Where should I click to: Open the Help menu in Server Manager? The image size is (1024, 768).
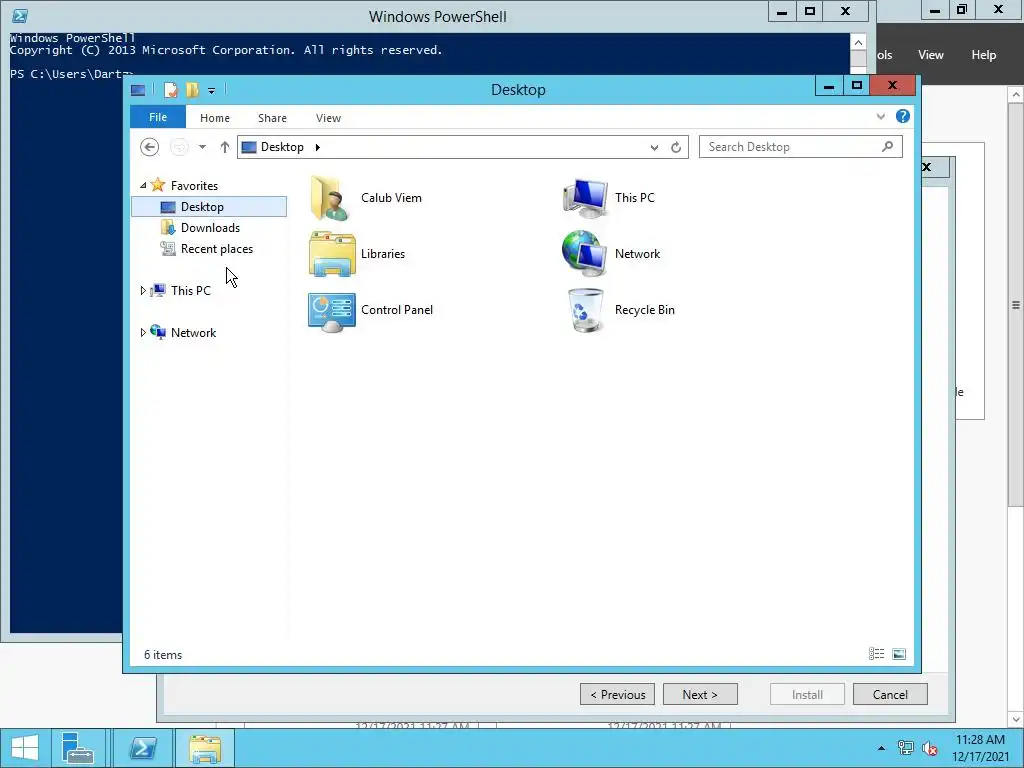click(984, 55)
